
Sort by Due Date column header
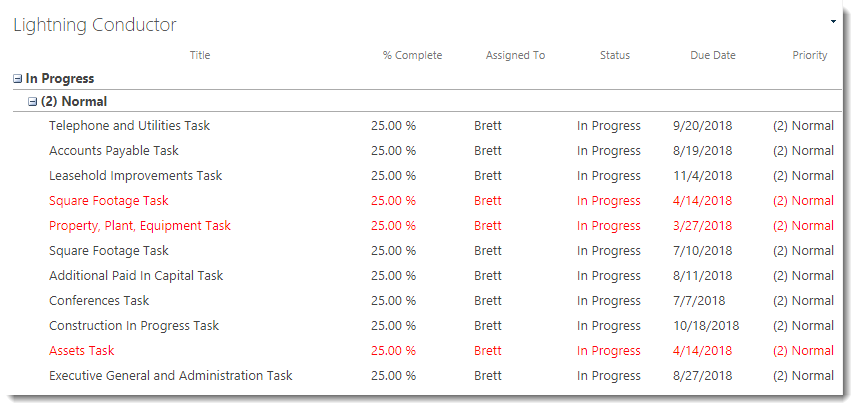tap(713, 55)
